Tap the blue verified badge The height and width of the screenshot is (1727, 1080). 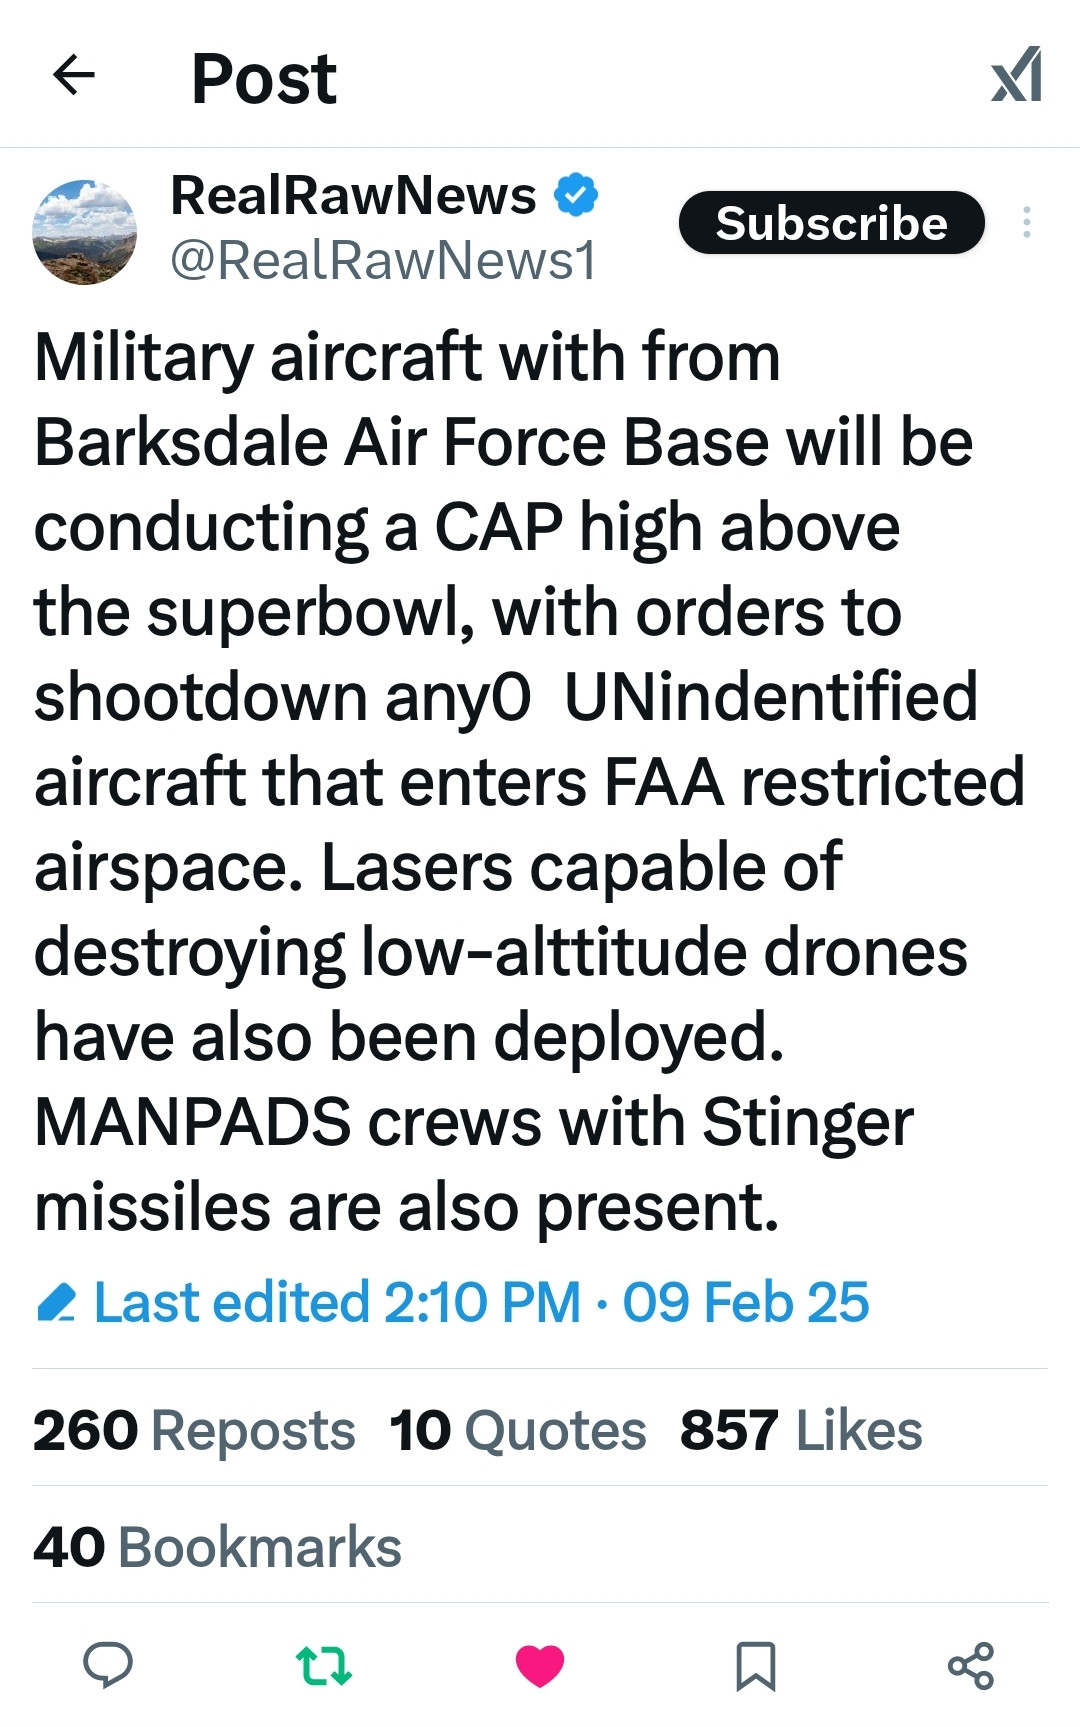tap(576, 194)
